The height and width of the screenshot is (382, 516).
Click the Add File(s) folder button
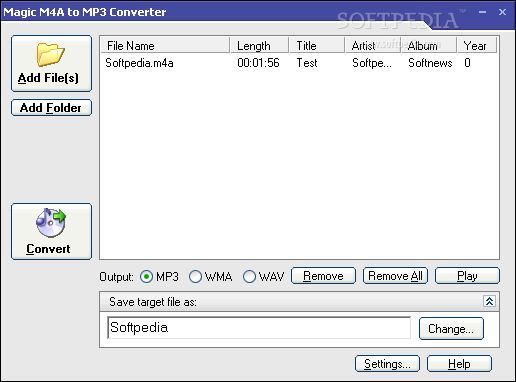pyautogui.click(x=51, y=63)
